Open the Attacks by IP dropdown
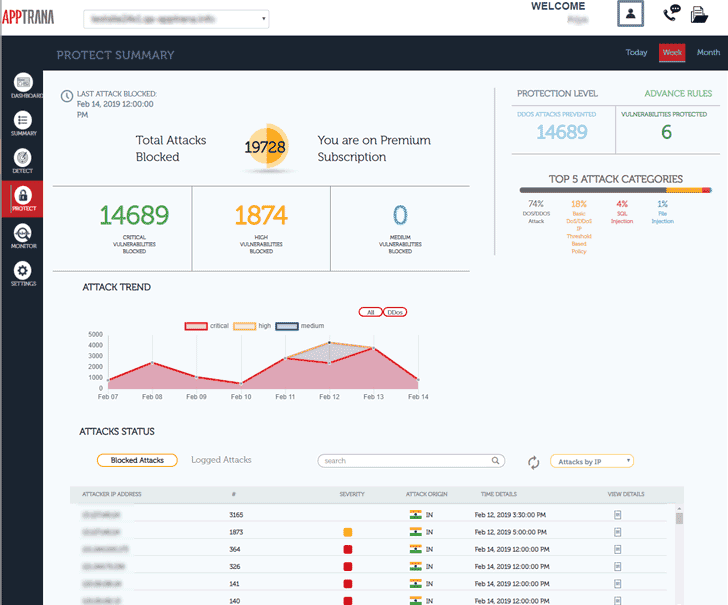Image resolution: width=728 pixels, height=605 pixels. click(x=592, y=461)
